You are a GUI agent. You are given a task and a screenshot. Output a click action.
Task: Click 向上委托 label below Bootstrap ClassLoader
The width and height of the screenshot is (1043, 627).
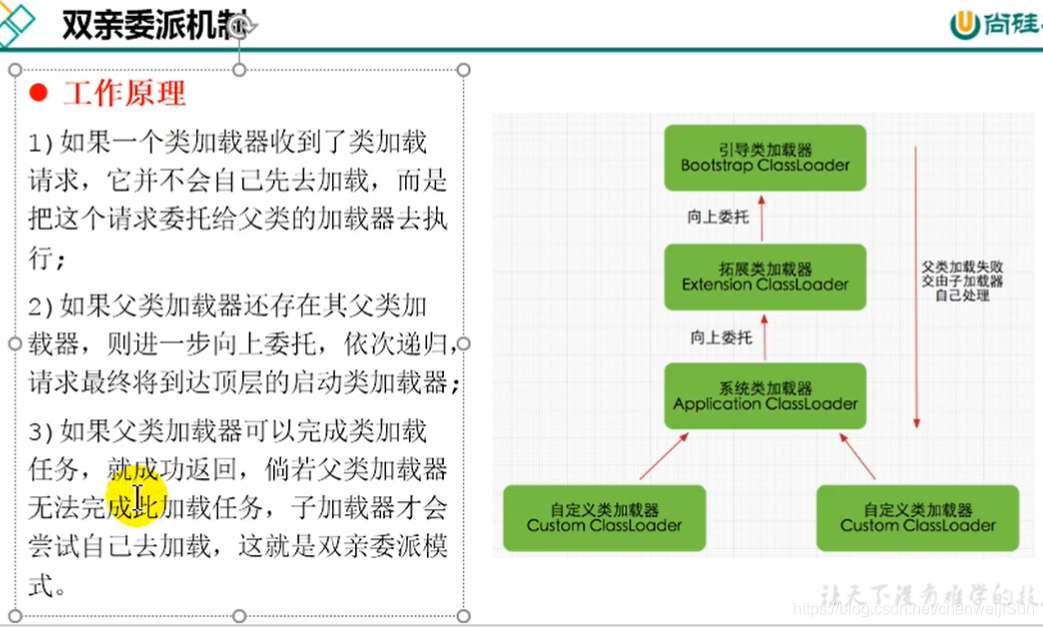pyautogui.click(x=718, y=217)
